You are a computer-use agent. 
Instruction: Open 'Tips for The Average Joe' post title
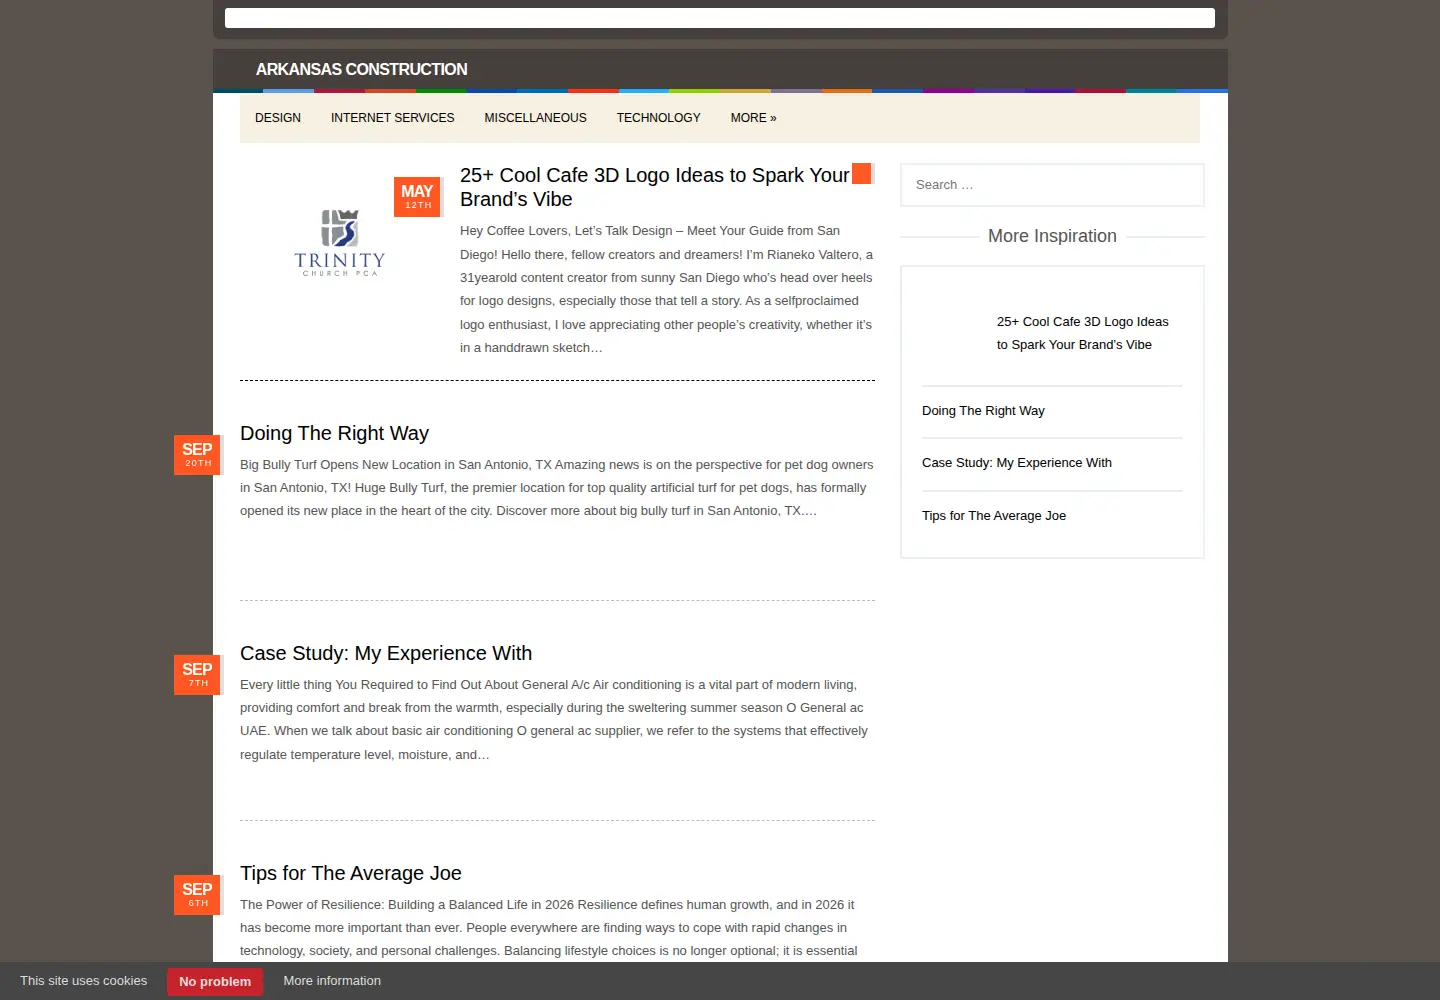[351, 873]
